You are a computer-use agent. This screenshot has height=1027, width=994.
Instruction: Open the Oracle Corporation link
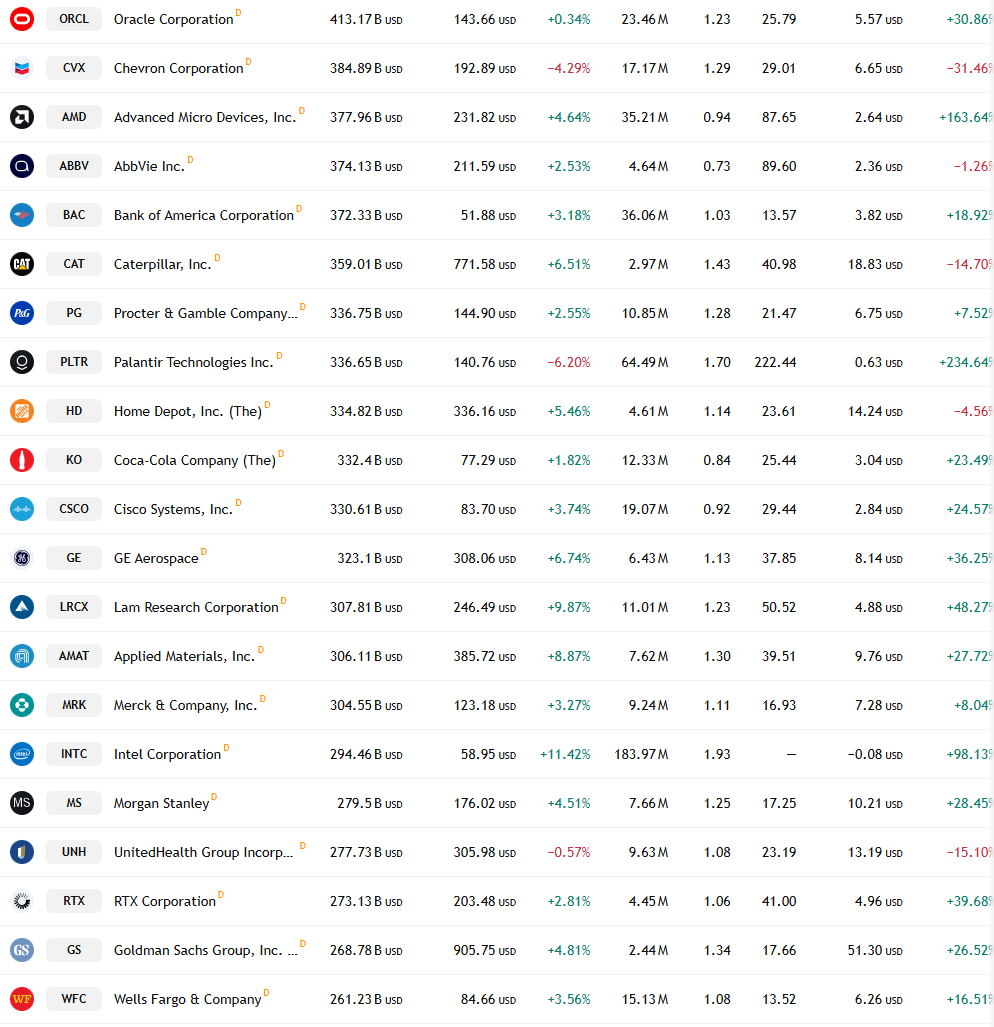[174, 20]
